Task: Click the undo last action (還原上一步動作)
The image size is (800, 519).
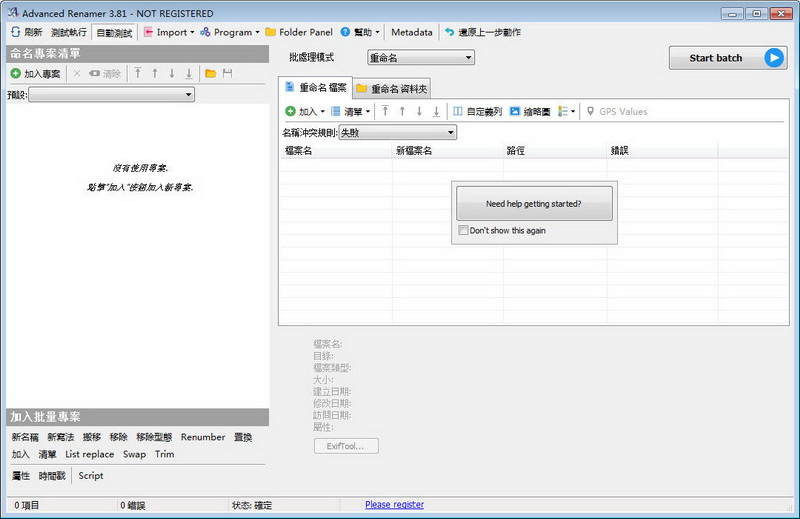Action: (483, 32)
